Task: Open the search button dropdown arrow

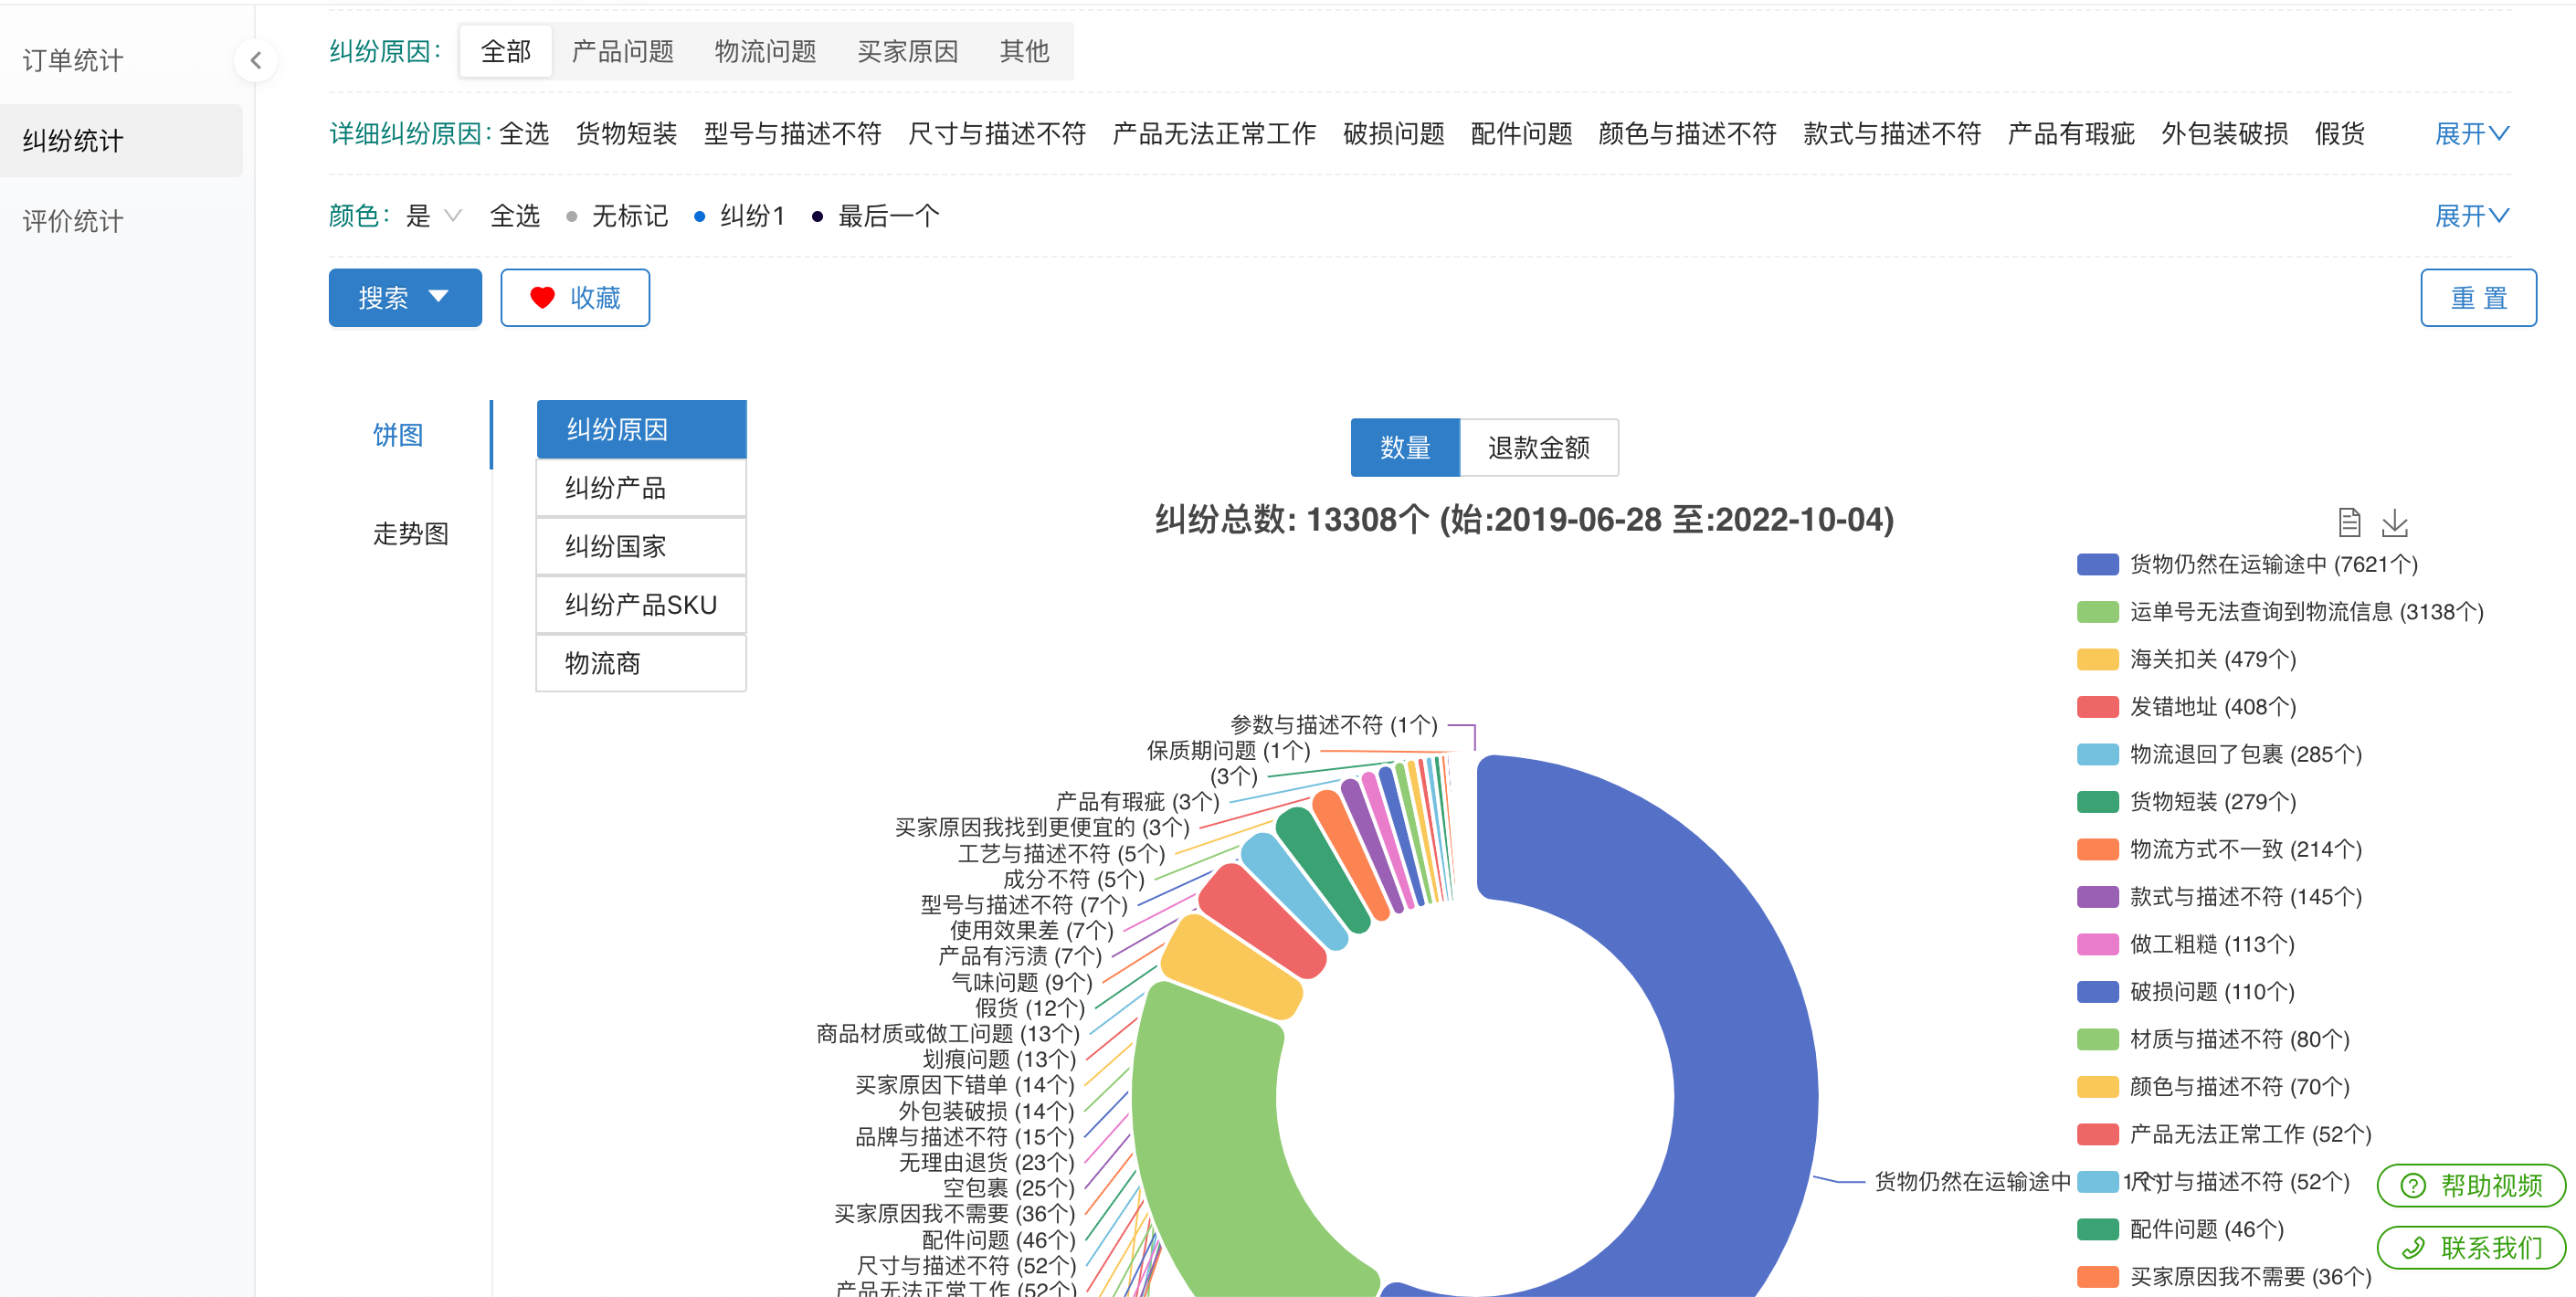Action: (x=438, y=297)
